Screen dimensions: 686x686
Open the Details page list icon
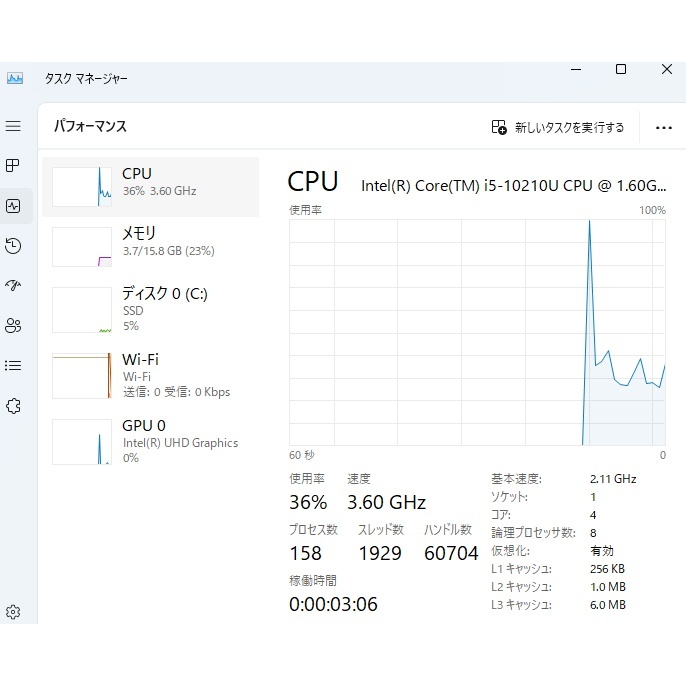click(13, 365)
